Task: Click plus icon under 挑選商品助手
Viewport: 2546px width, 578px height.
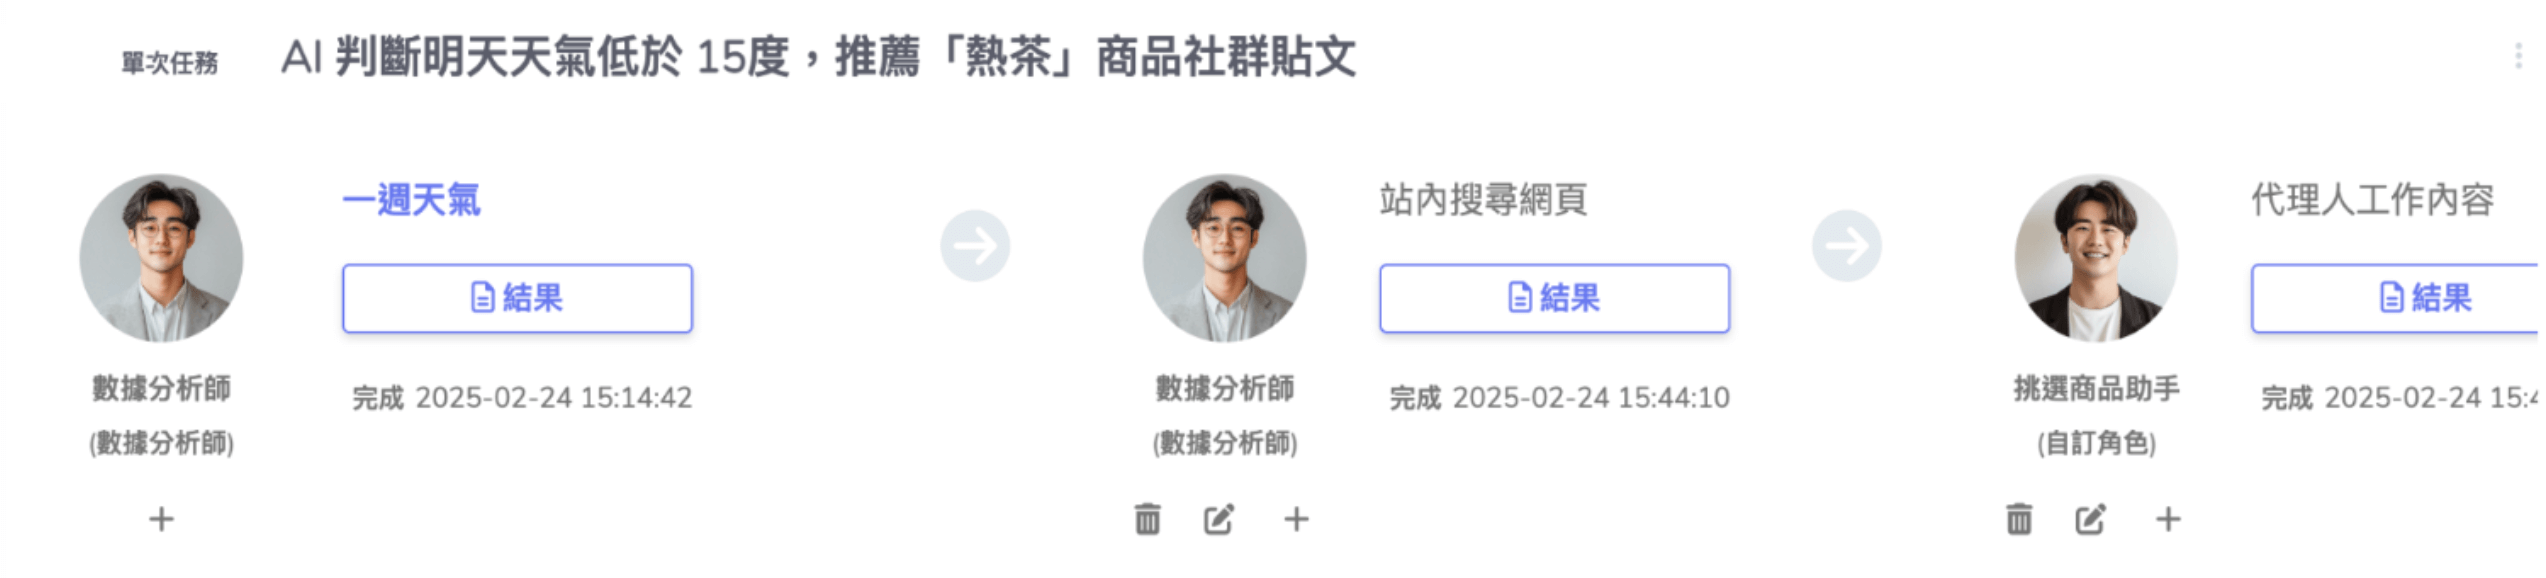Action: click(2168, 519)
